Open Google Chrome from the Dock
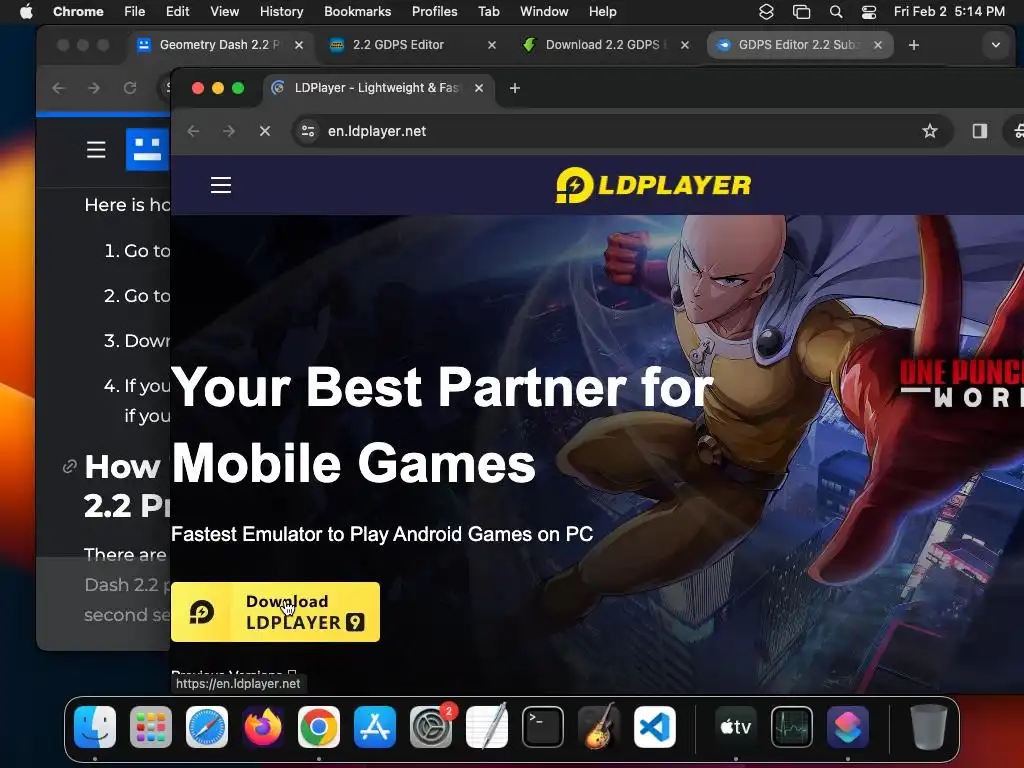 [x=319, y=727]
